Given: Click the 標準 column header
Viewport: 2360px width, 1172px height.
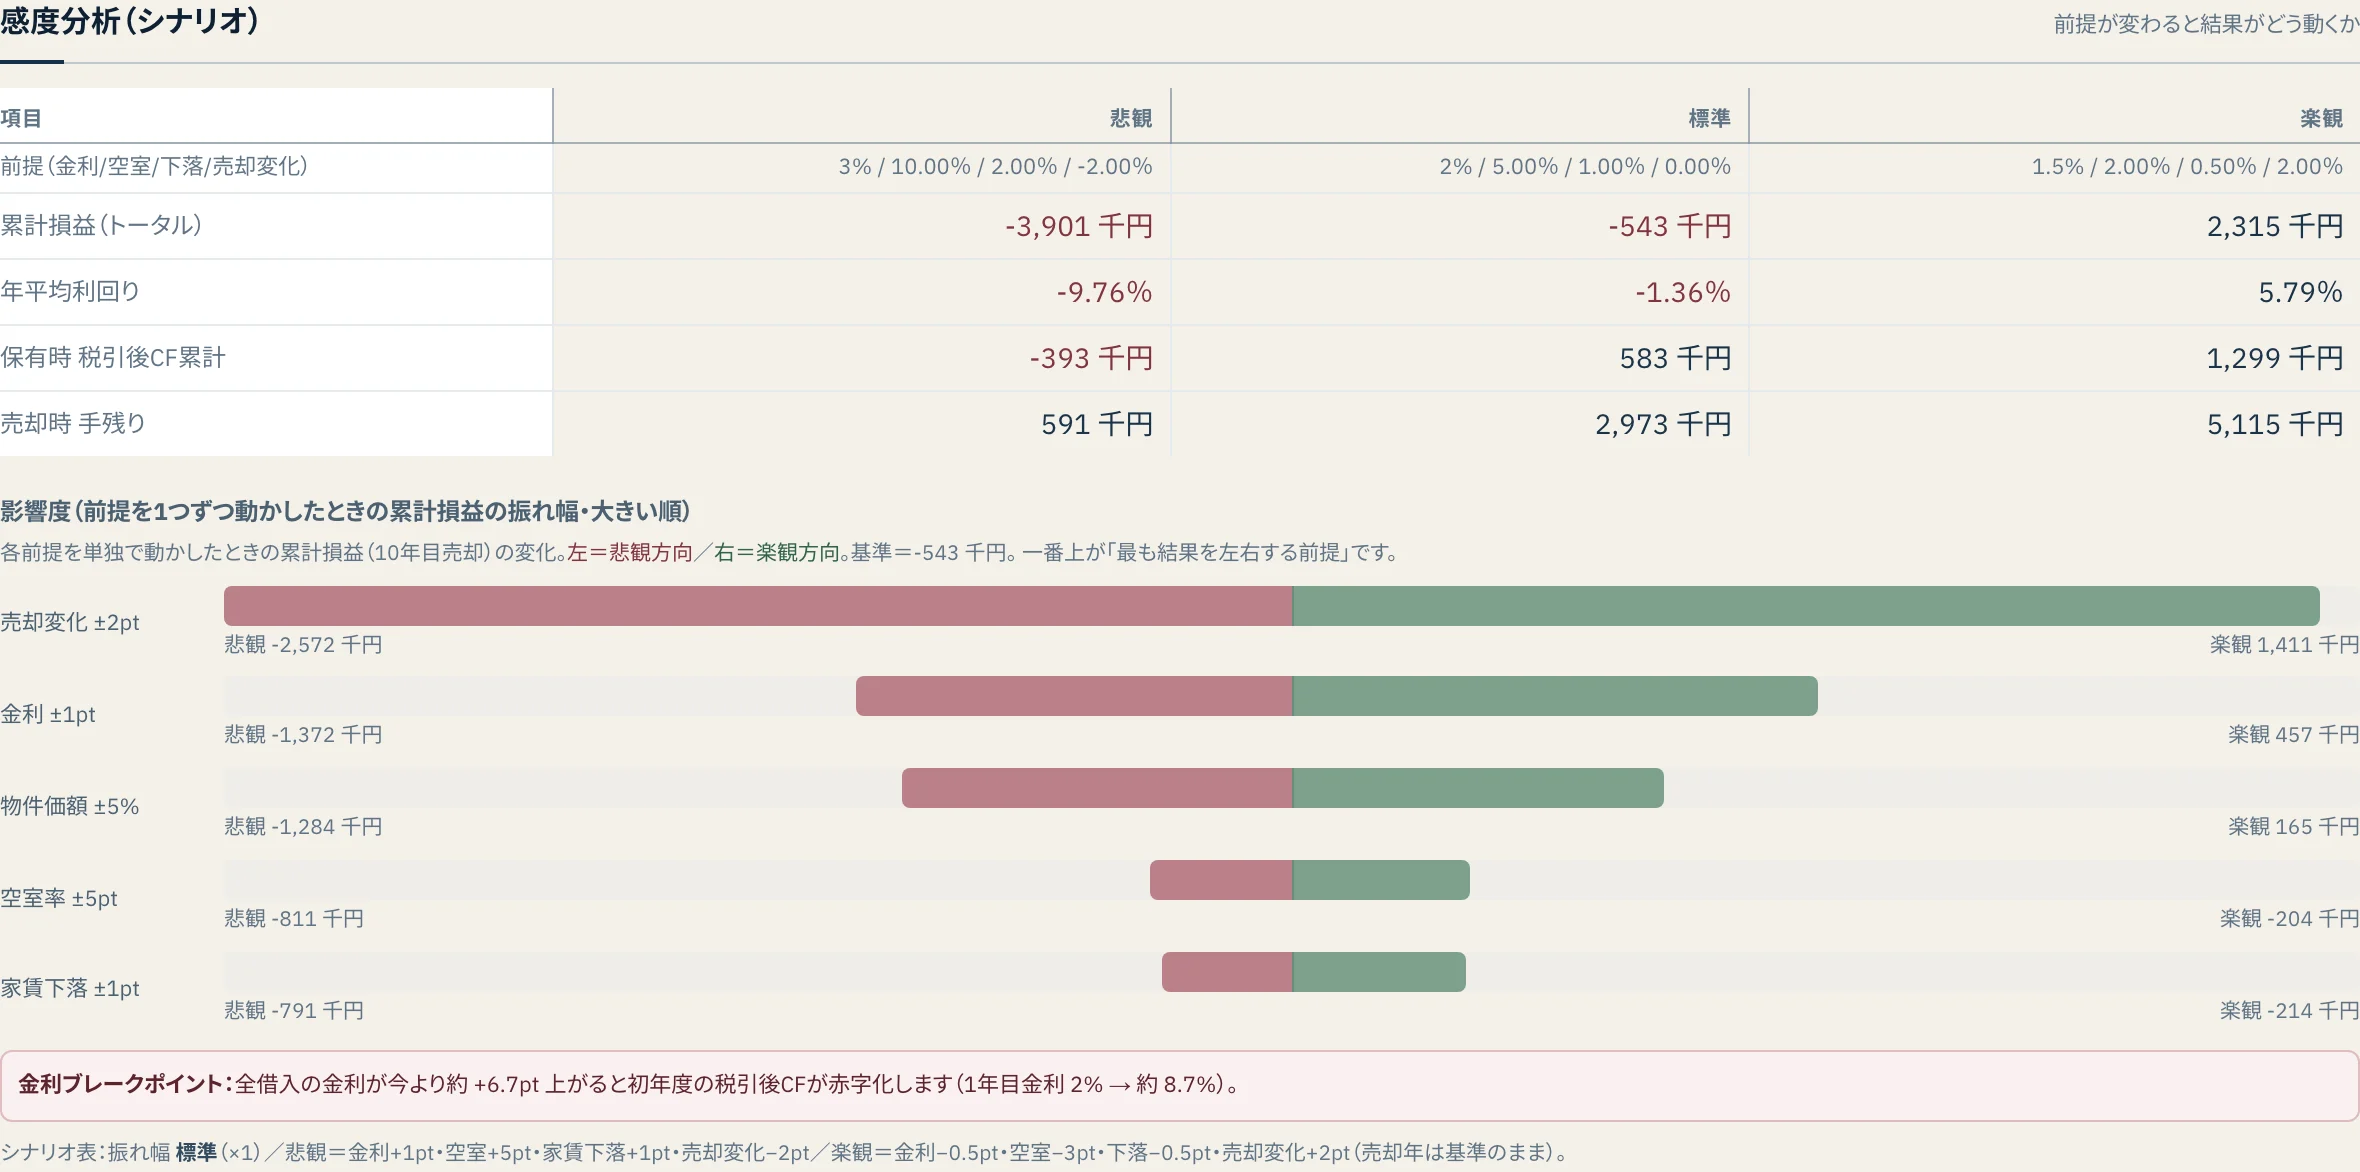Looking at the screenshot, I should pos(1709,118).
